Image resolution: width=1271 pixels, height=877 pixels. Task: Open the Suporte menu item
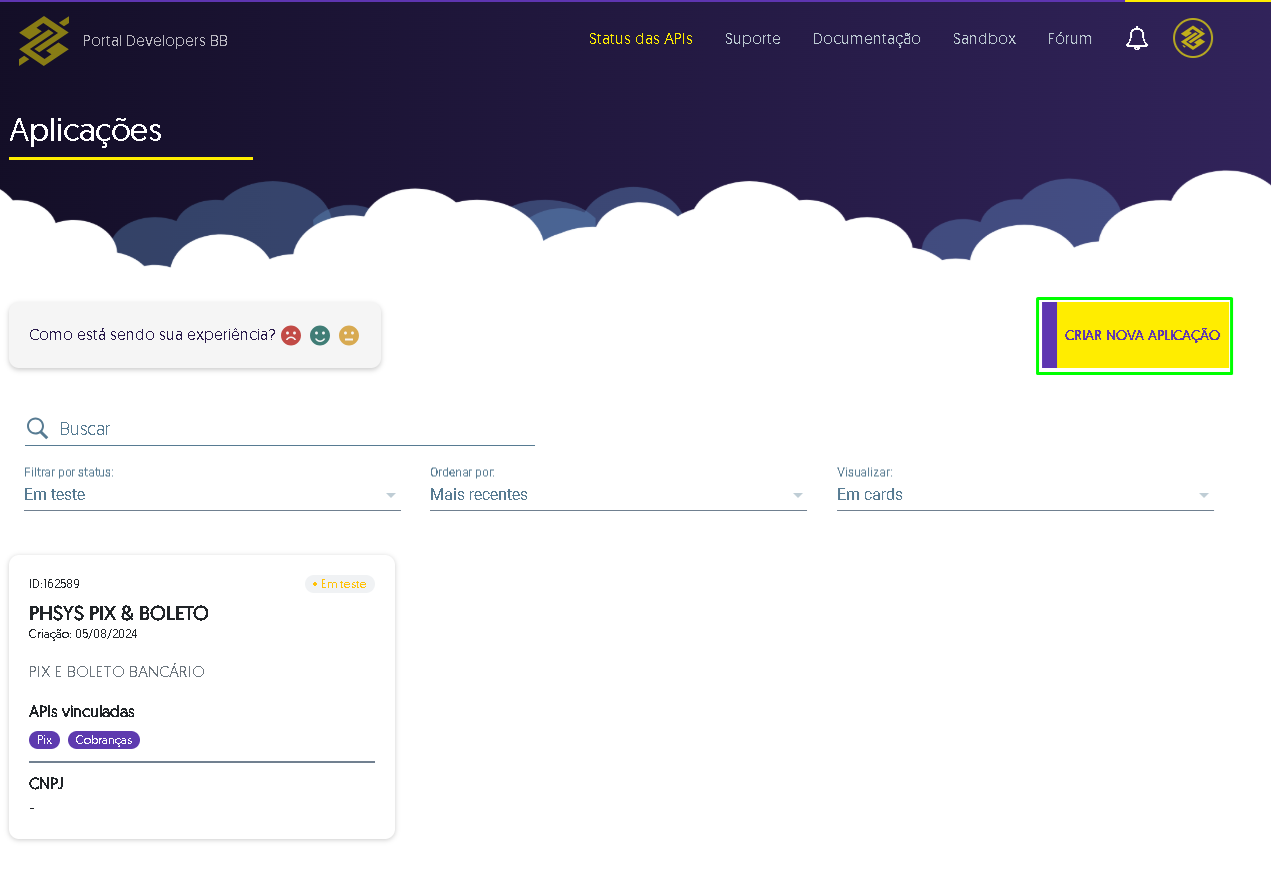[x=753, y=39]
